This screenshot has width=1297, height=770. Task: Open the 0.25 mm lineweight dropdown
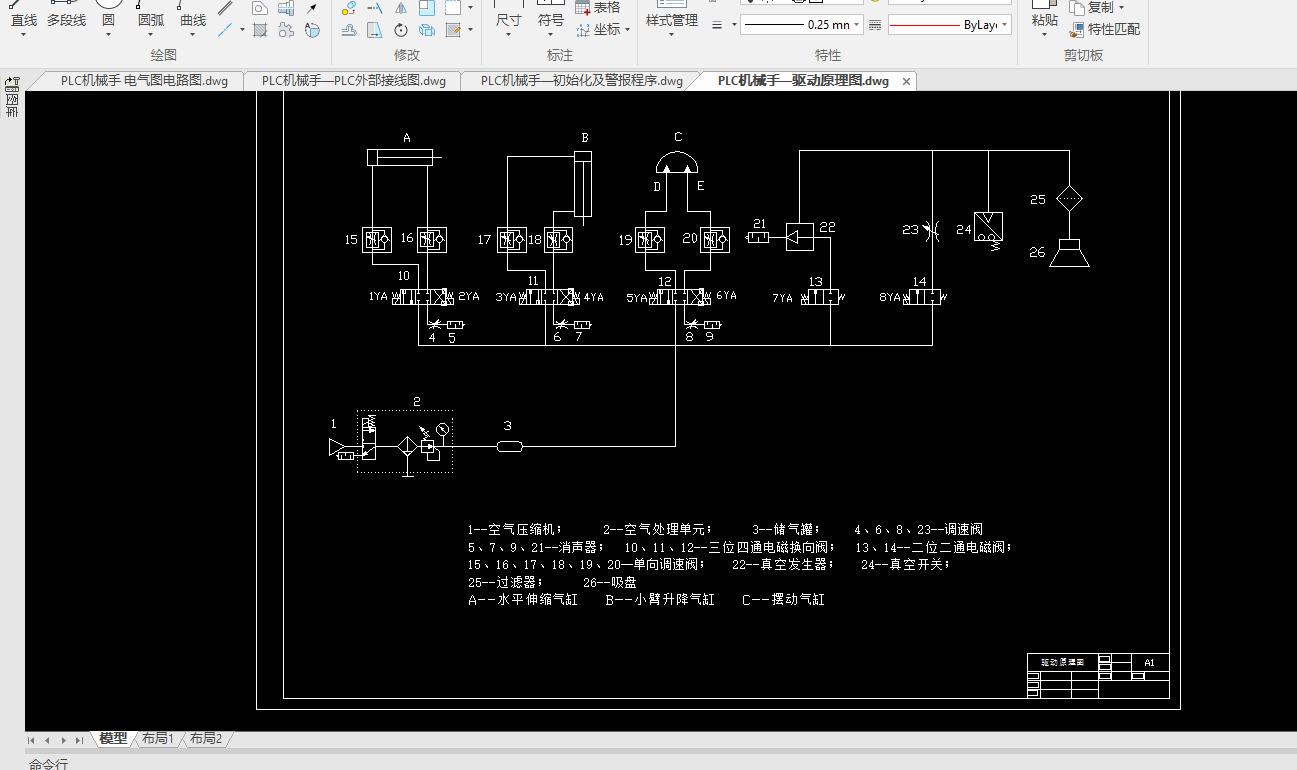click(858, 25)
